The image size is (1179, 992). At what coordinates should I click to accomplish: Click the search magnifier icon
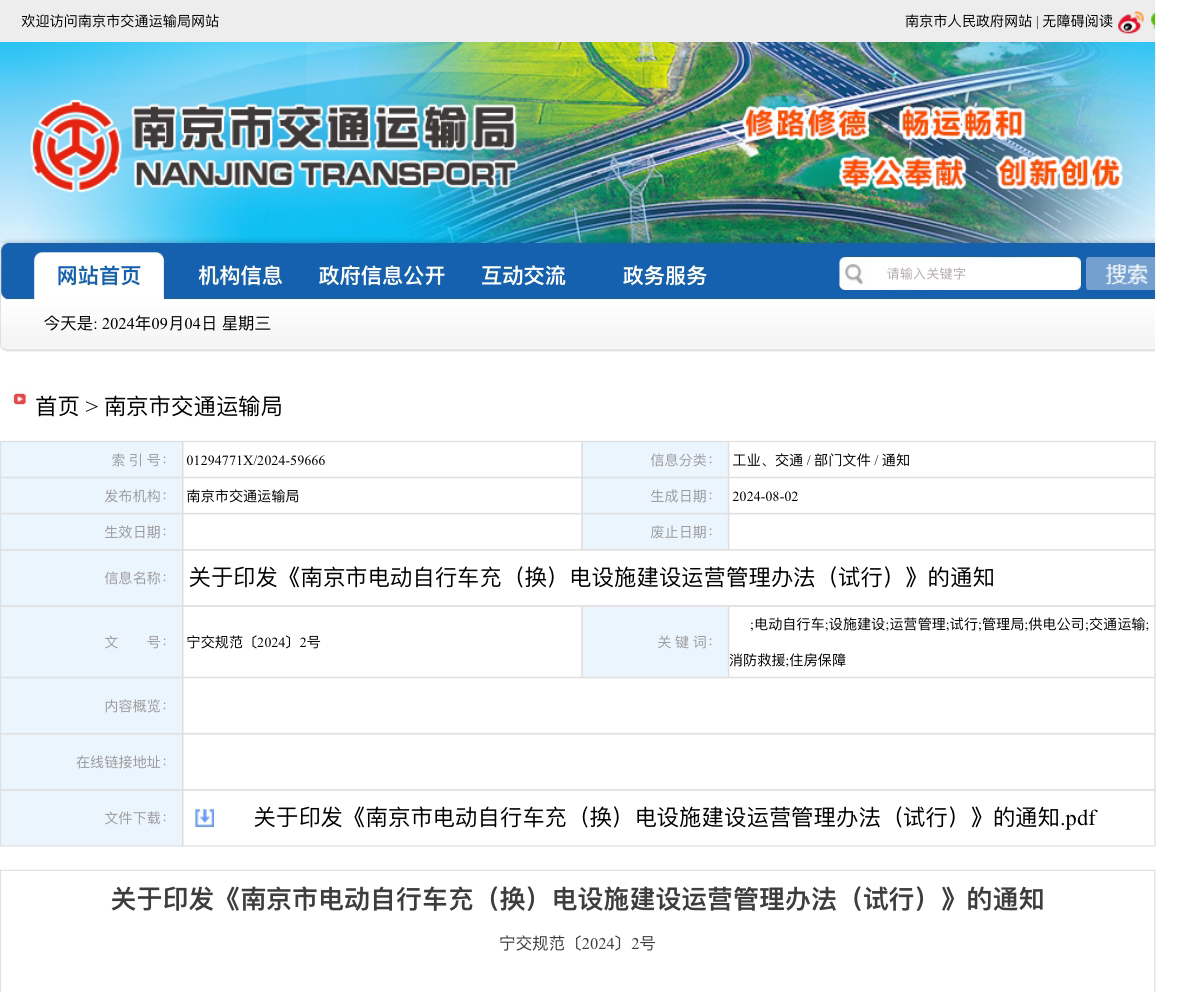[x=854, y=274]
